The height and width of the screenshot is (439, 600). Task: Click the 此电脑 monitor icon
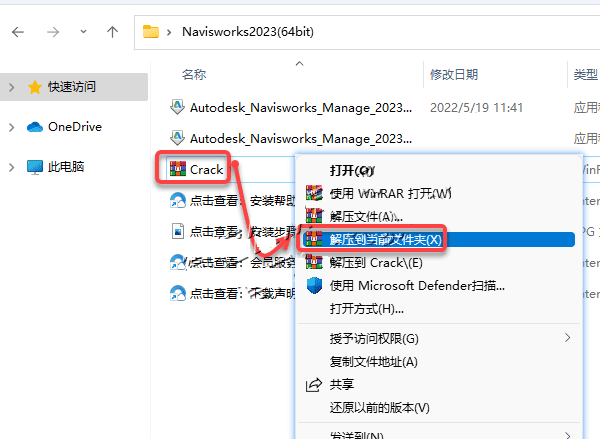point(35,167)
